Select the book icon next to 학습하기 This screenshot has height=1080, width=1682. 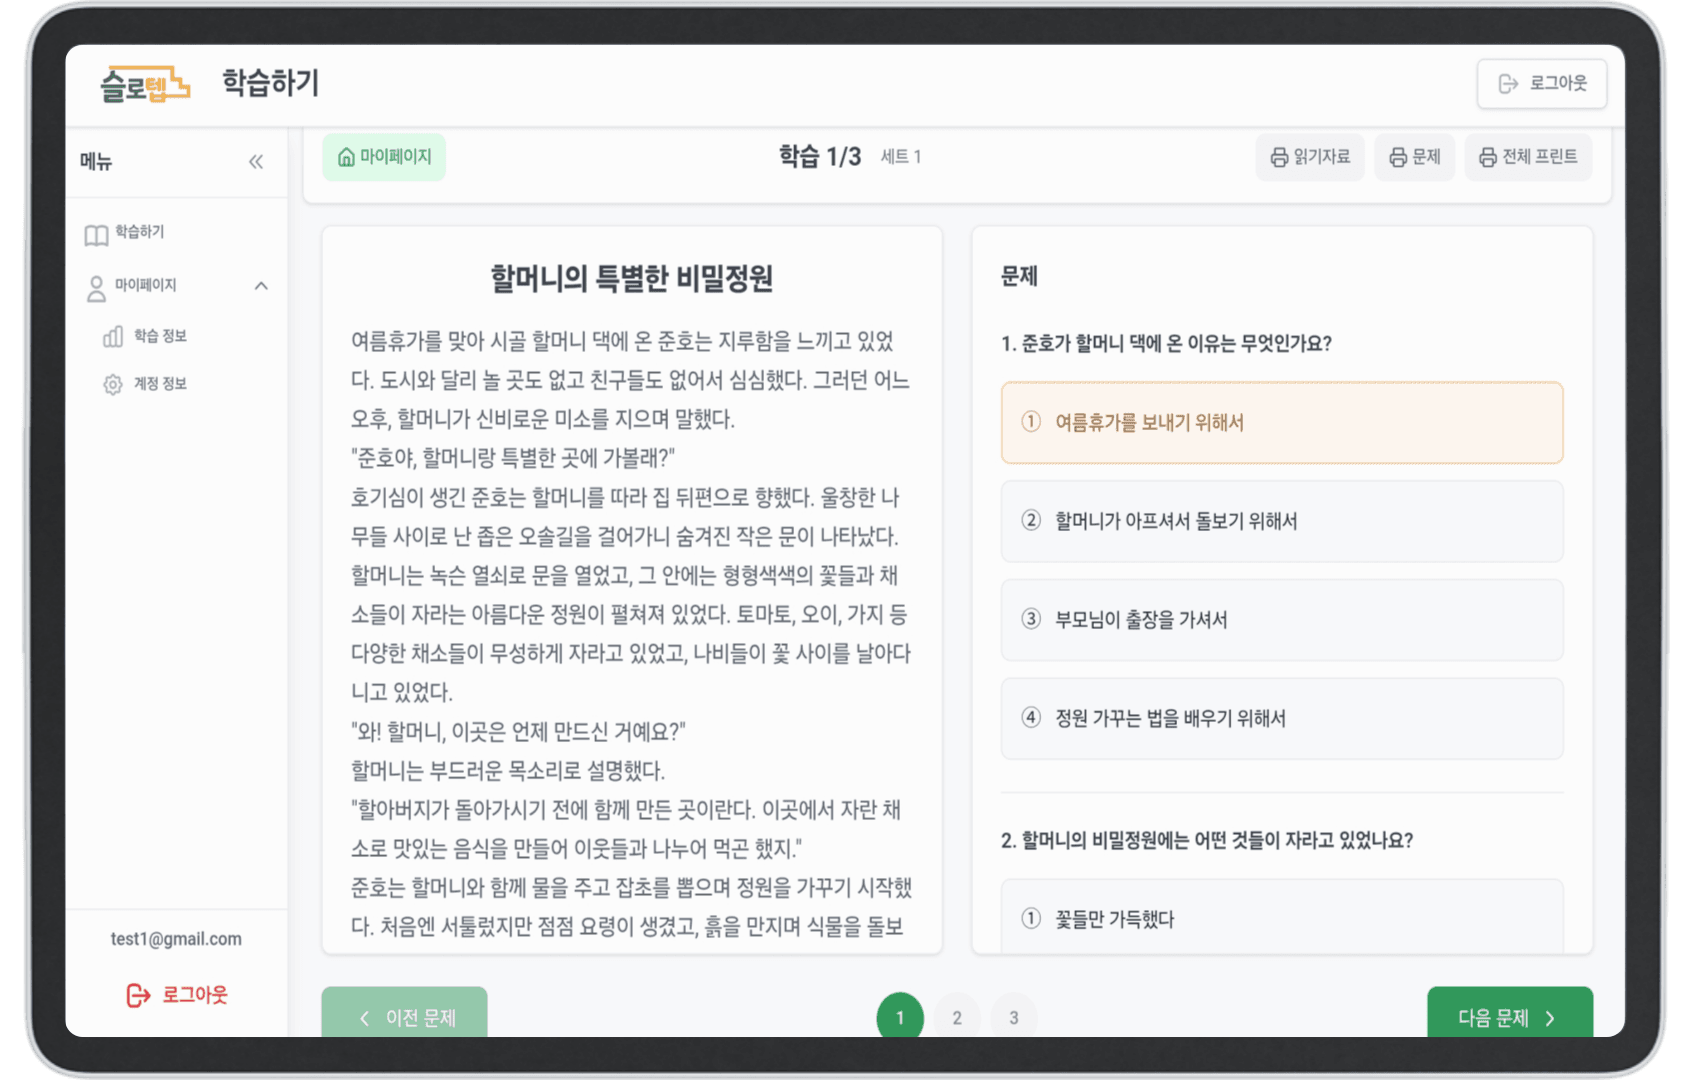pyautogui.click(x=96, y=234)
